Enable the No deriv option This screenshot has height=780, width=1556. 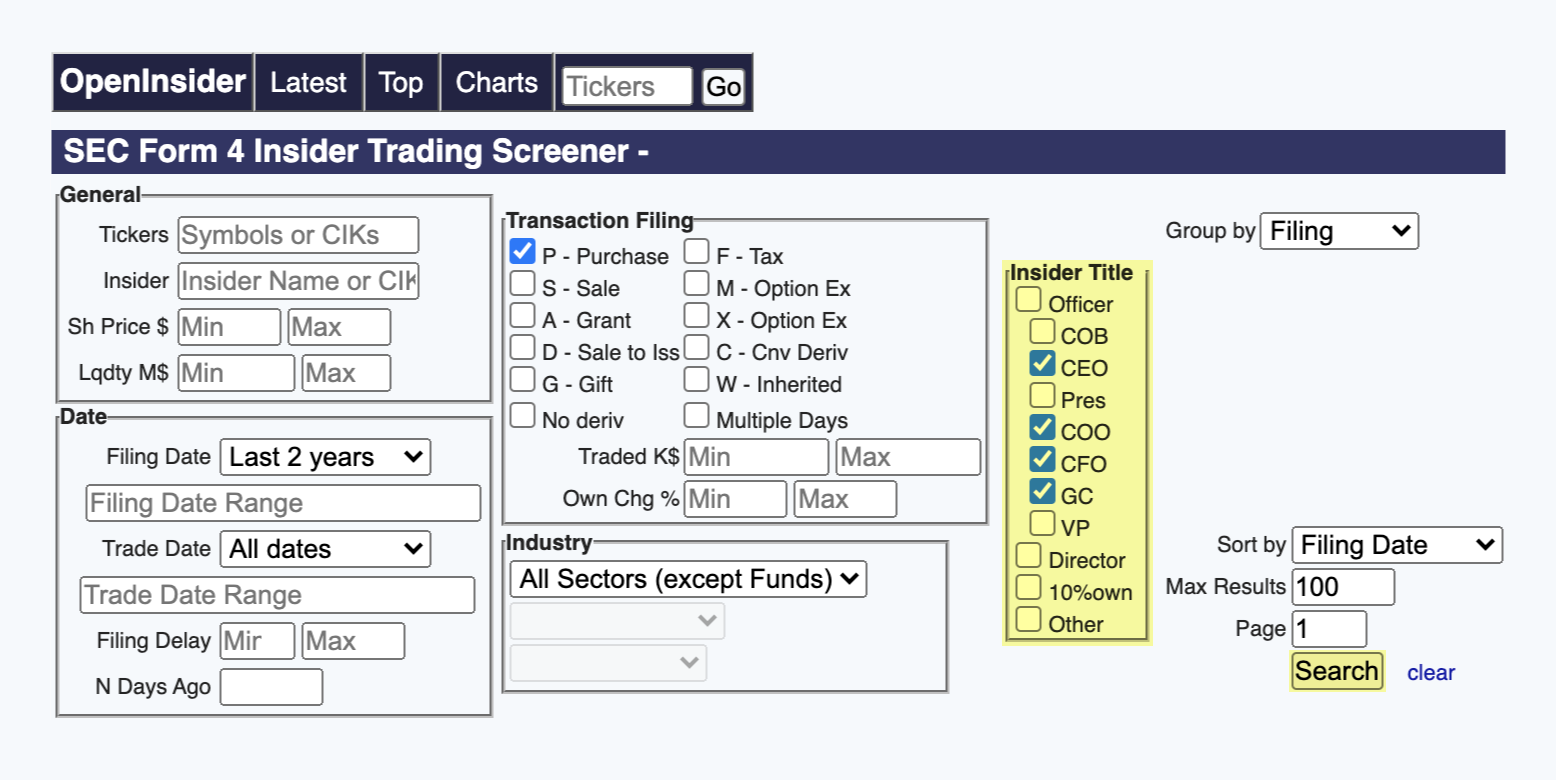click(522, 417)
